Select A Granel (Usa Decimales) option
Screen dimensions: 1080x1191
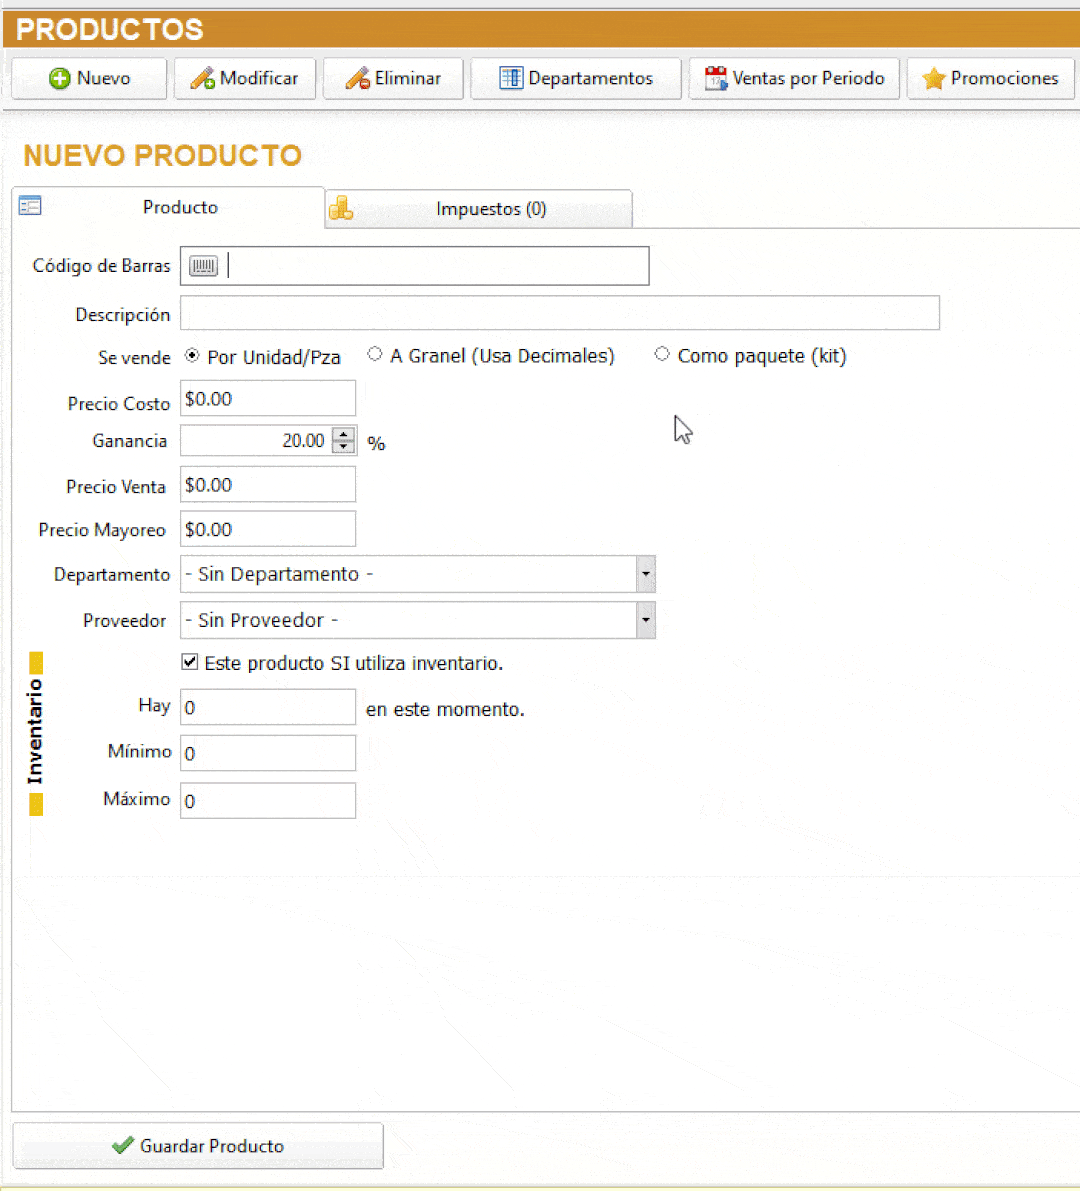pyautogui.click(x=375, y=354)
